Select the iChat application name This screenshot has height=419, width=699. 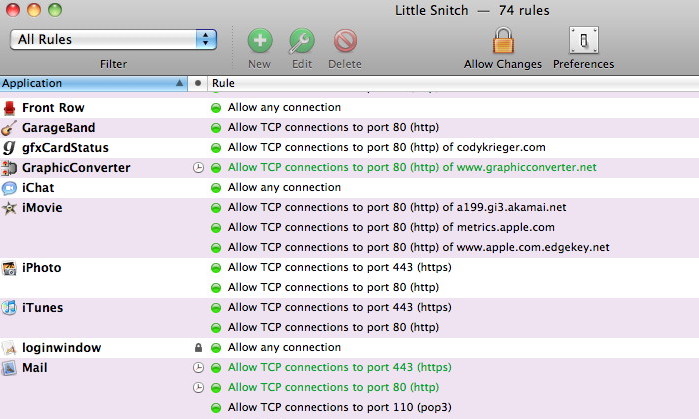(38, 188)
